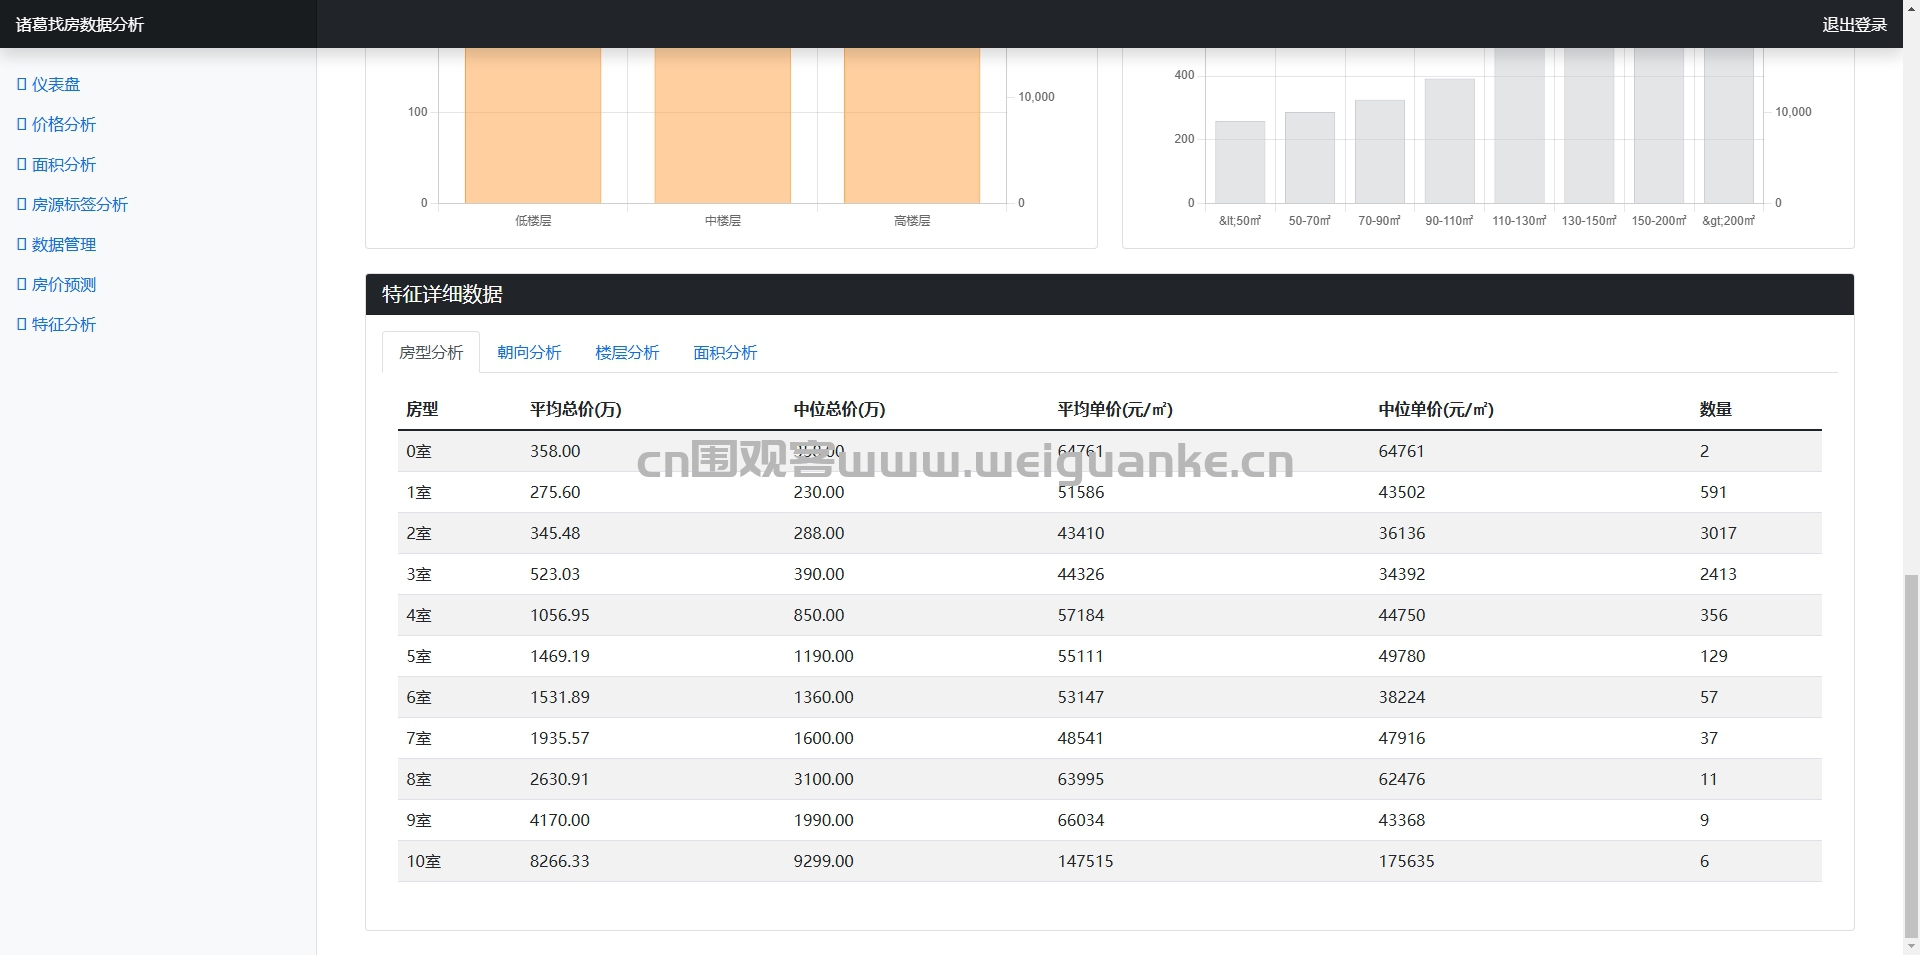Viewport: 1920px width, 955px height.
Task: Select the 2室 row label
Action: (419, 533)
